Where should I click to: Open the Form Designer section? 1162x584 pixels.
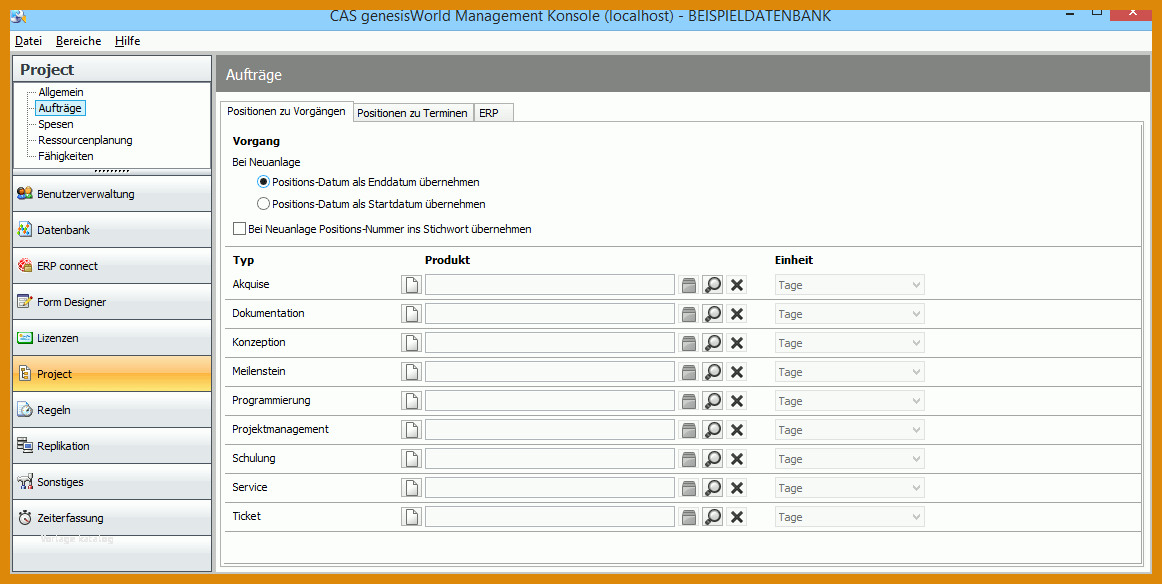pos(112,302)
